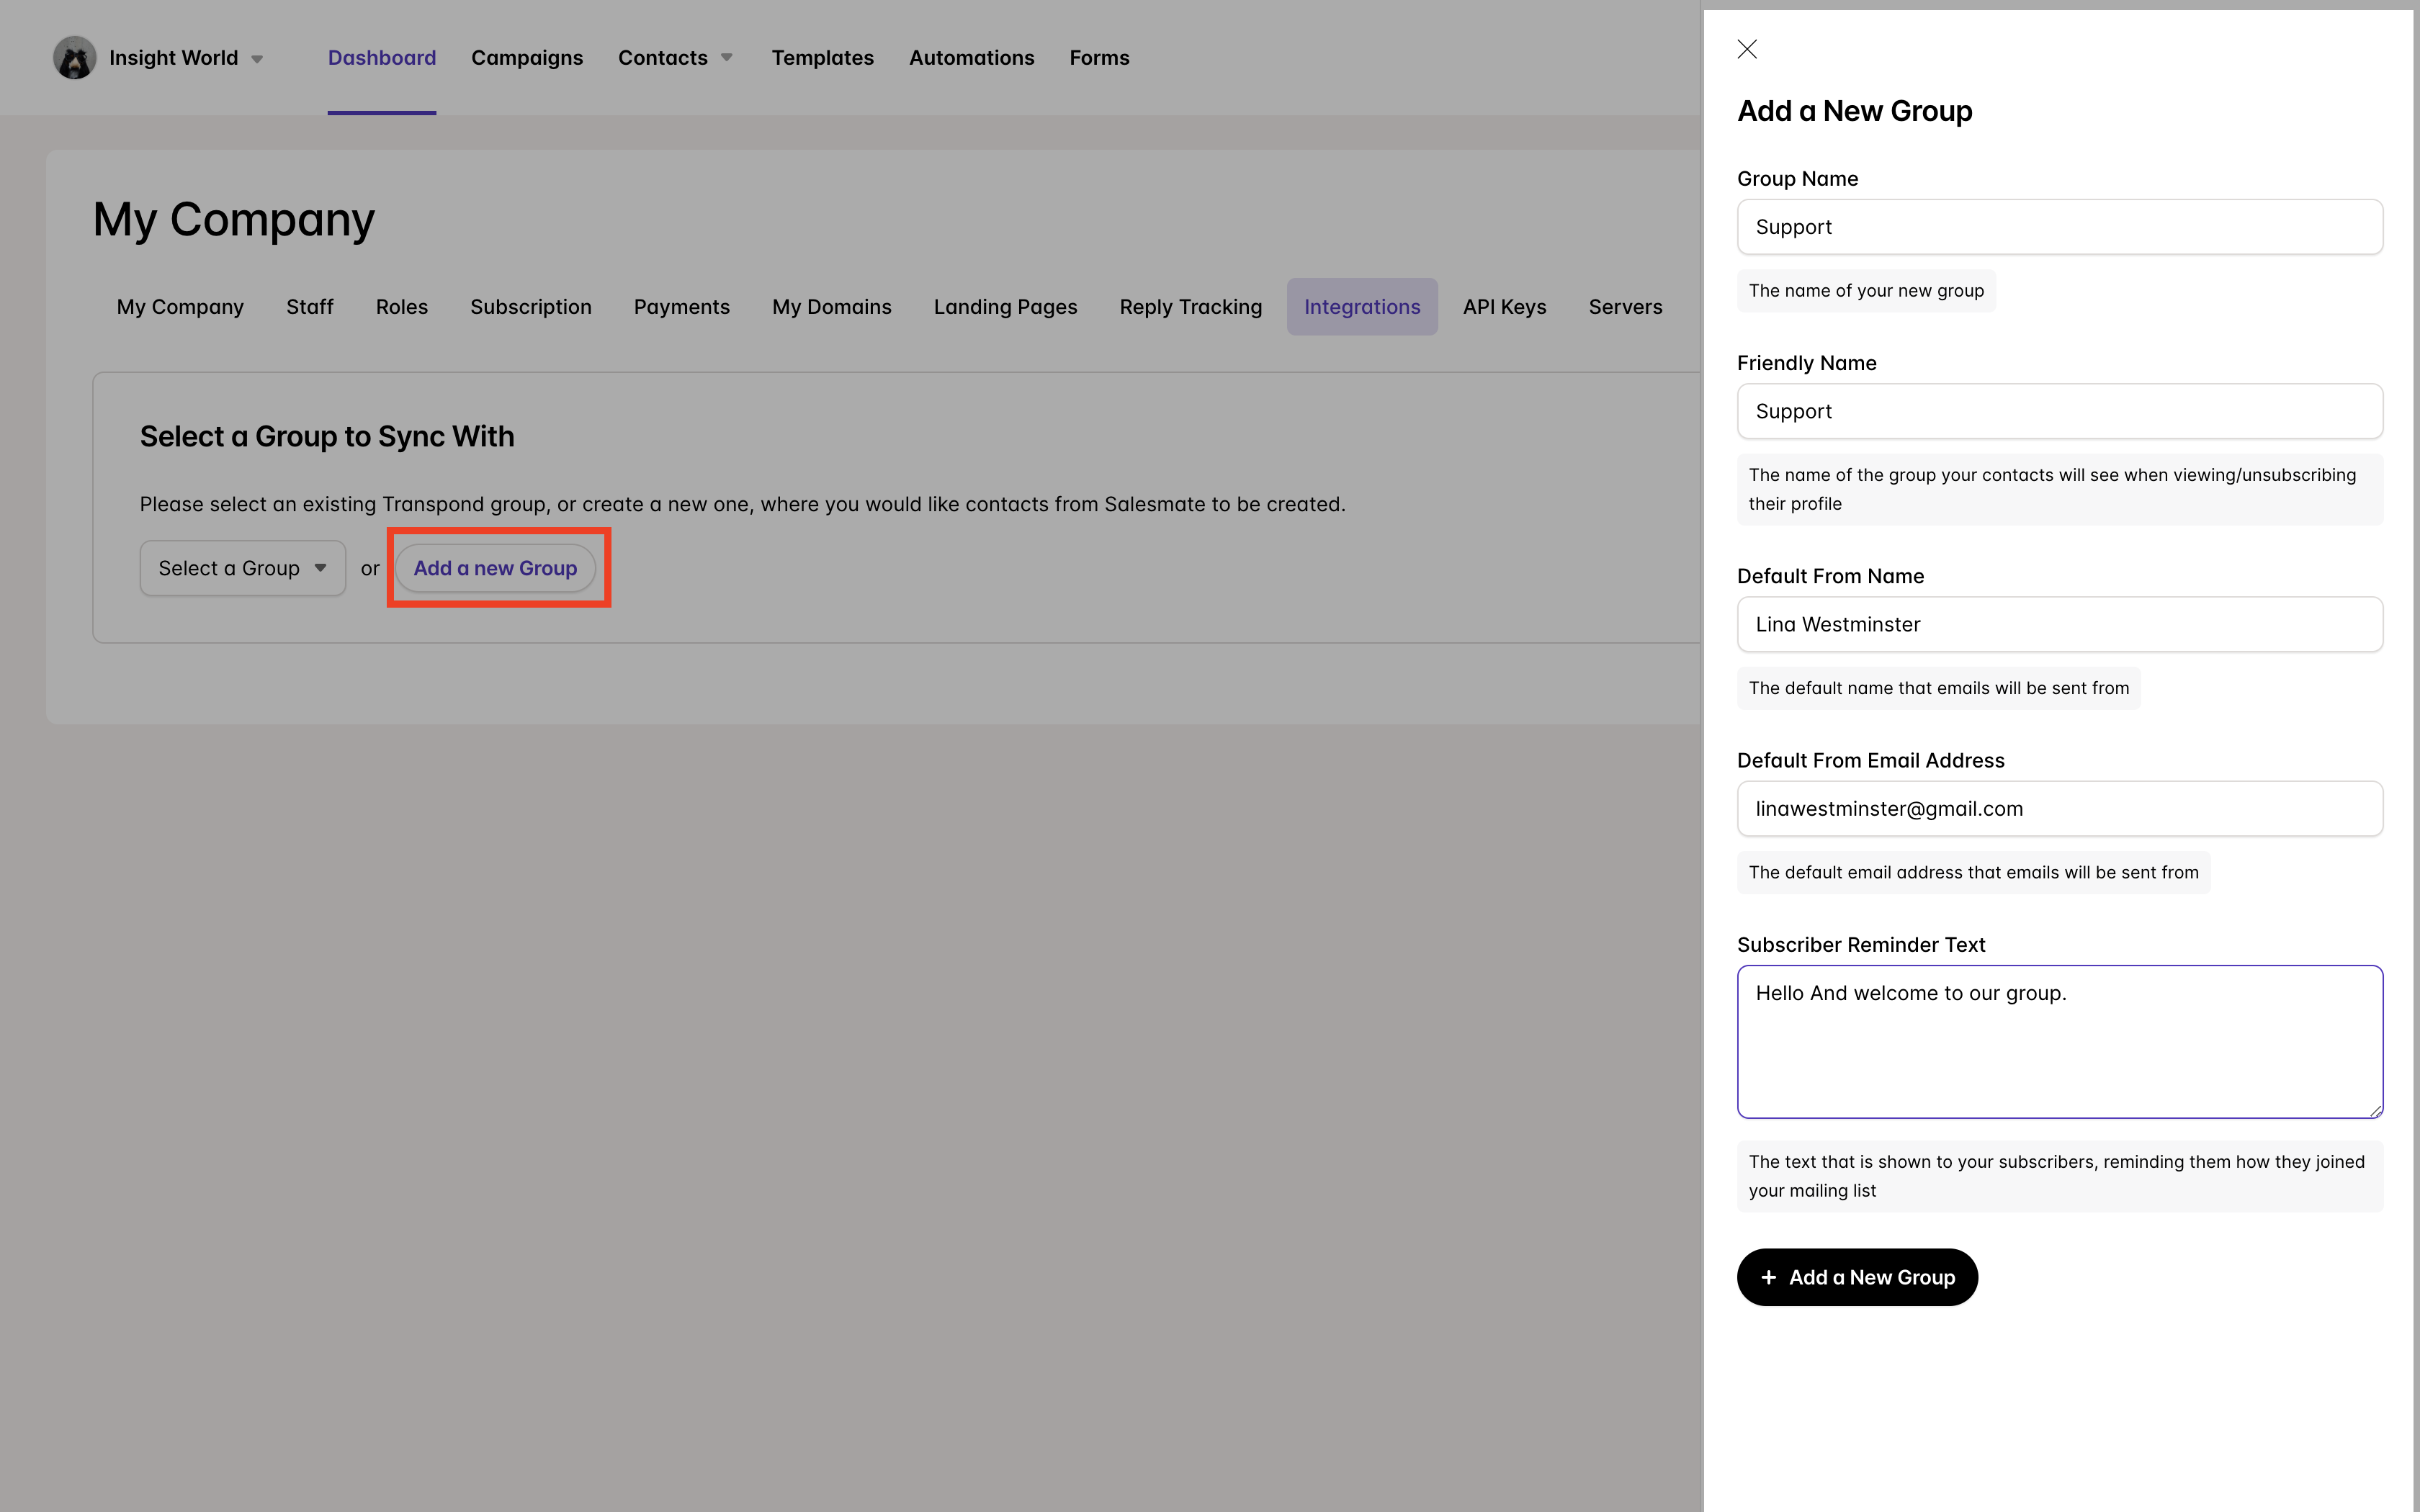Click into the Group Name field
The image size is (2420, 1512).
(x=2060, y=227)
